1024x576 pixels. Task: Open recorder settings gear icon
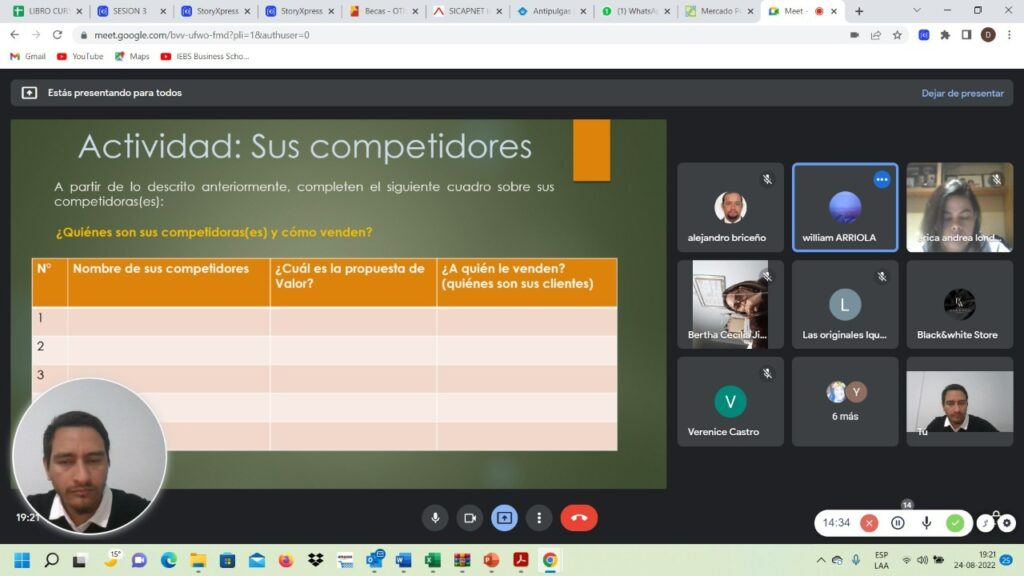(1006, 522)
